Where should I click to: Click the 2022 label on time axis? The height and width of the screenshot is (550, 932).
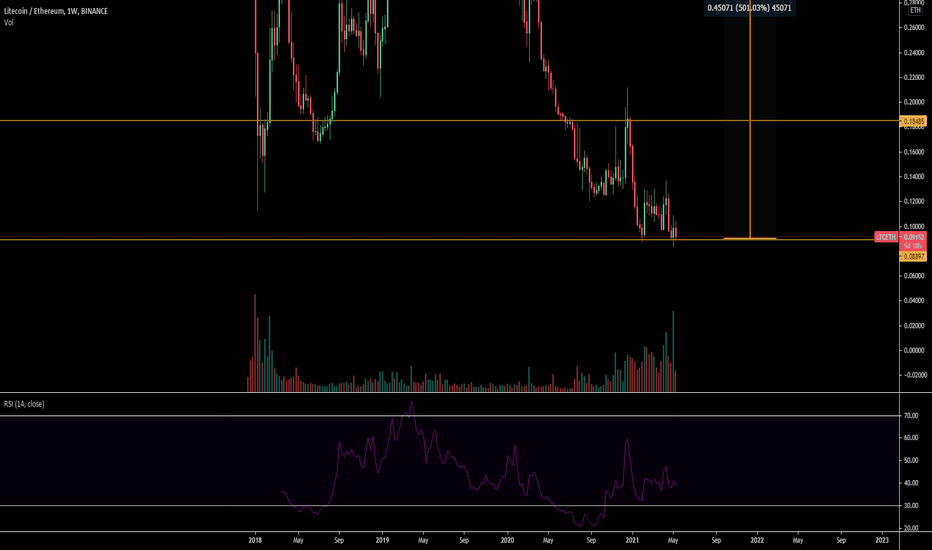click(x=757, y=540)
